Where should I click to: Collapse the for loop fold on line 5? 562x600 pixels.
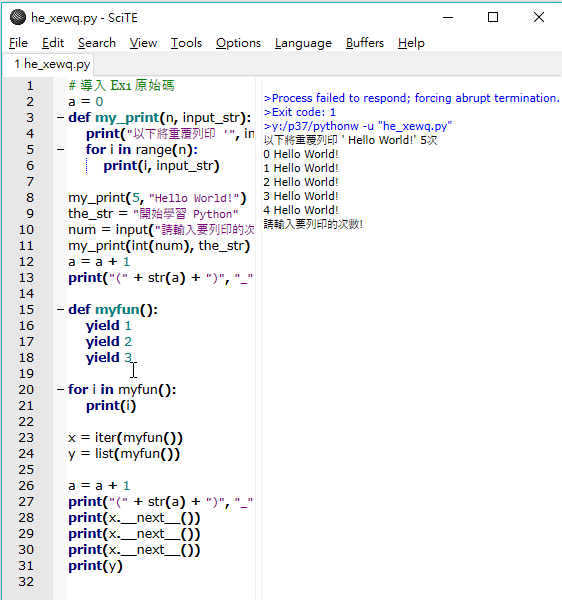point(60,150)
